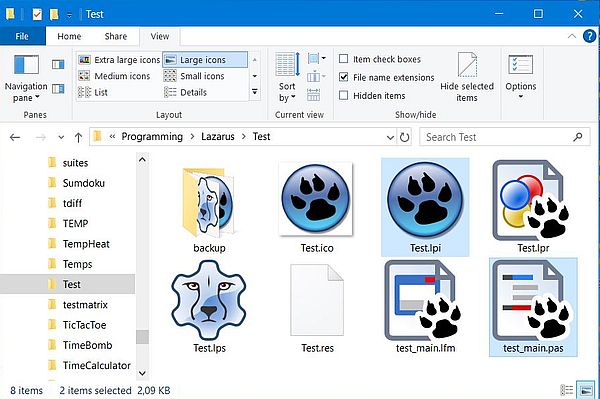Open the Options icon
600x399 pixels.
[520, 64]
